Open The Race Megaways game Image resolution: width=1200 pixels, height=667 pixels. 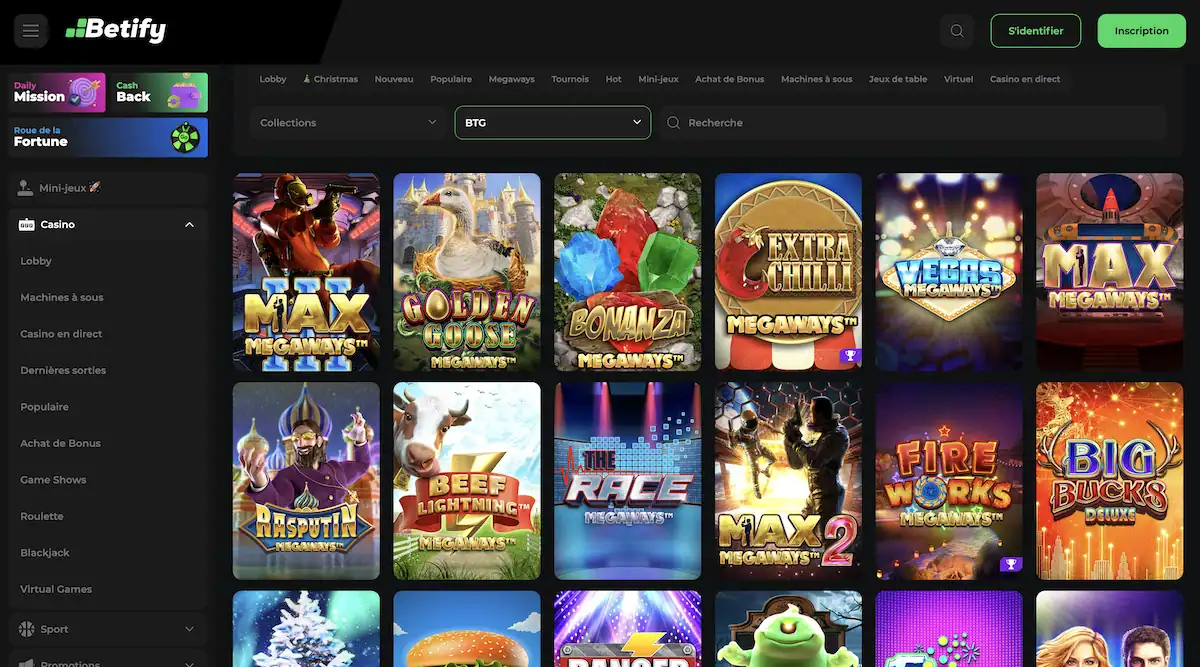[x=628, y=481]
